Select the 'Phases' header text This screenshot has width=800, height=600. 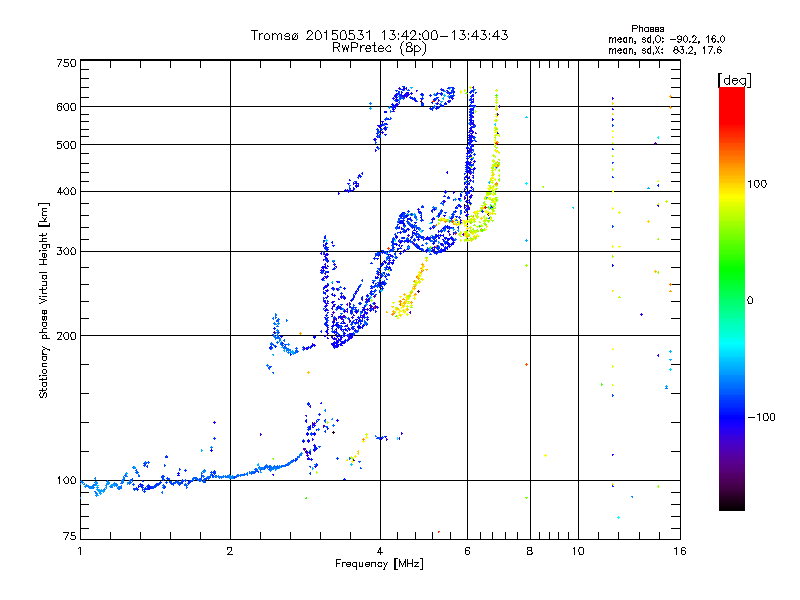(647, 29)
